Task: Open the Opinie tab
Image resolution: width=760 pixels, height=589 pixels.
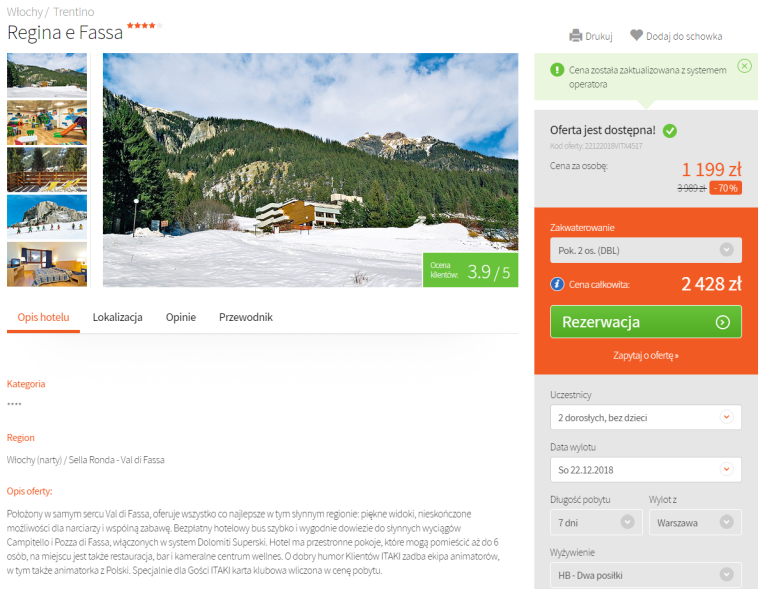Action: (181, 317)
